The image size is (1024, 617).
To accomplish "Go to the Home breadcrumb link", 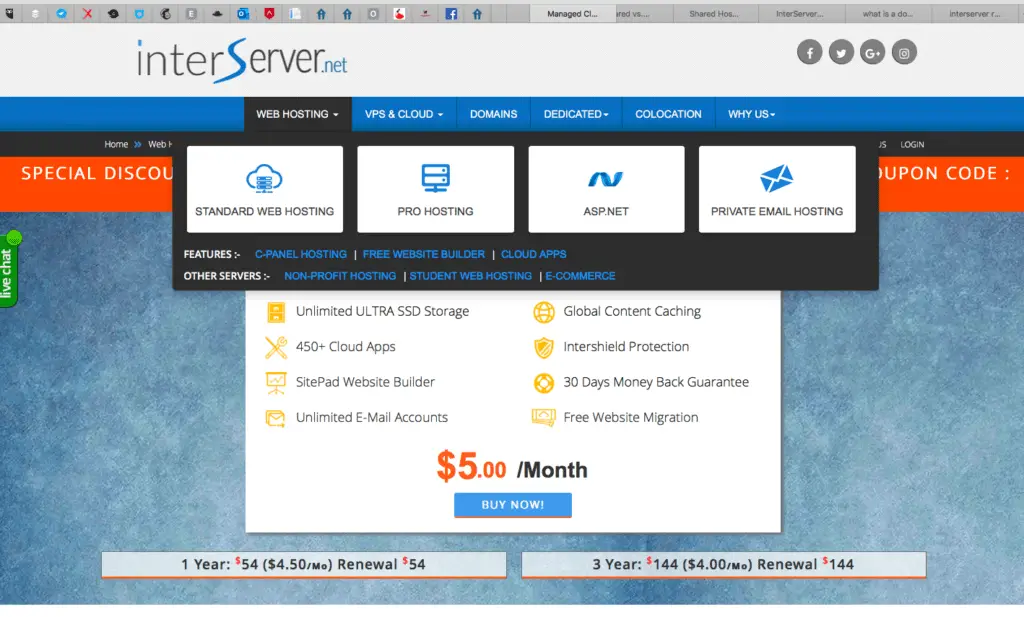I will click(116, 144).
